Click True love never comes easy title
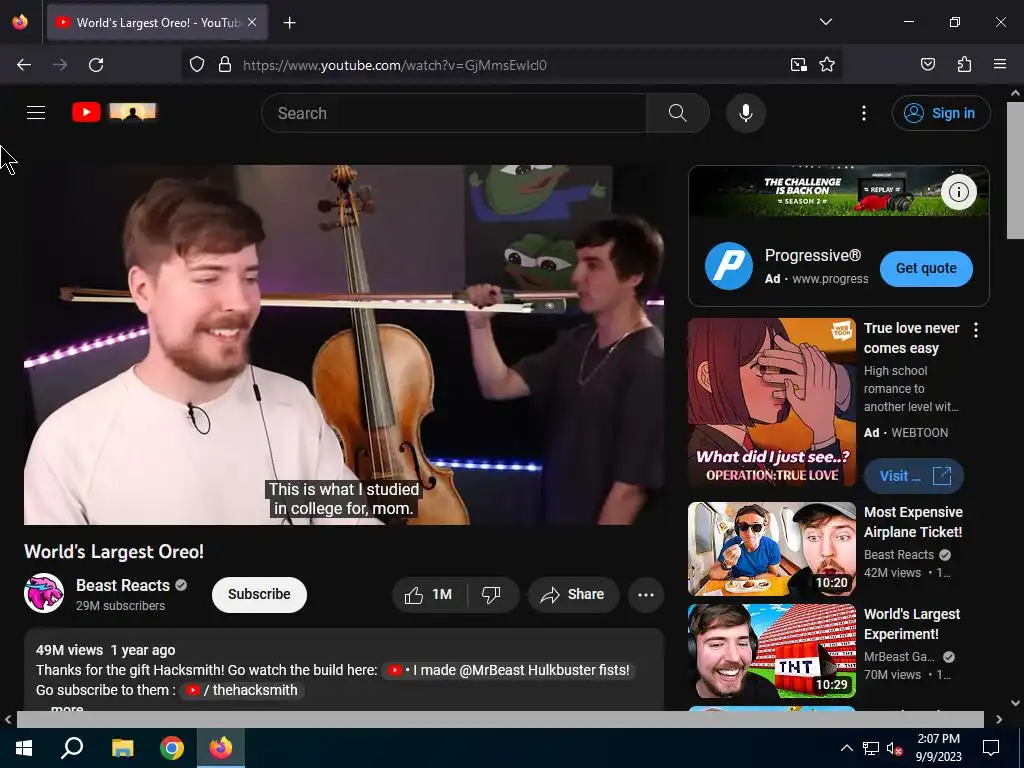This screenshot has width=1024, height=768. [x=911, y=338]
